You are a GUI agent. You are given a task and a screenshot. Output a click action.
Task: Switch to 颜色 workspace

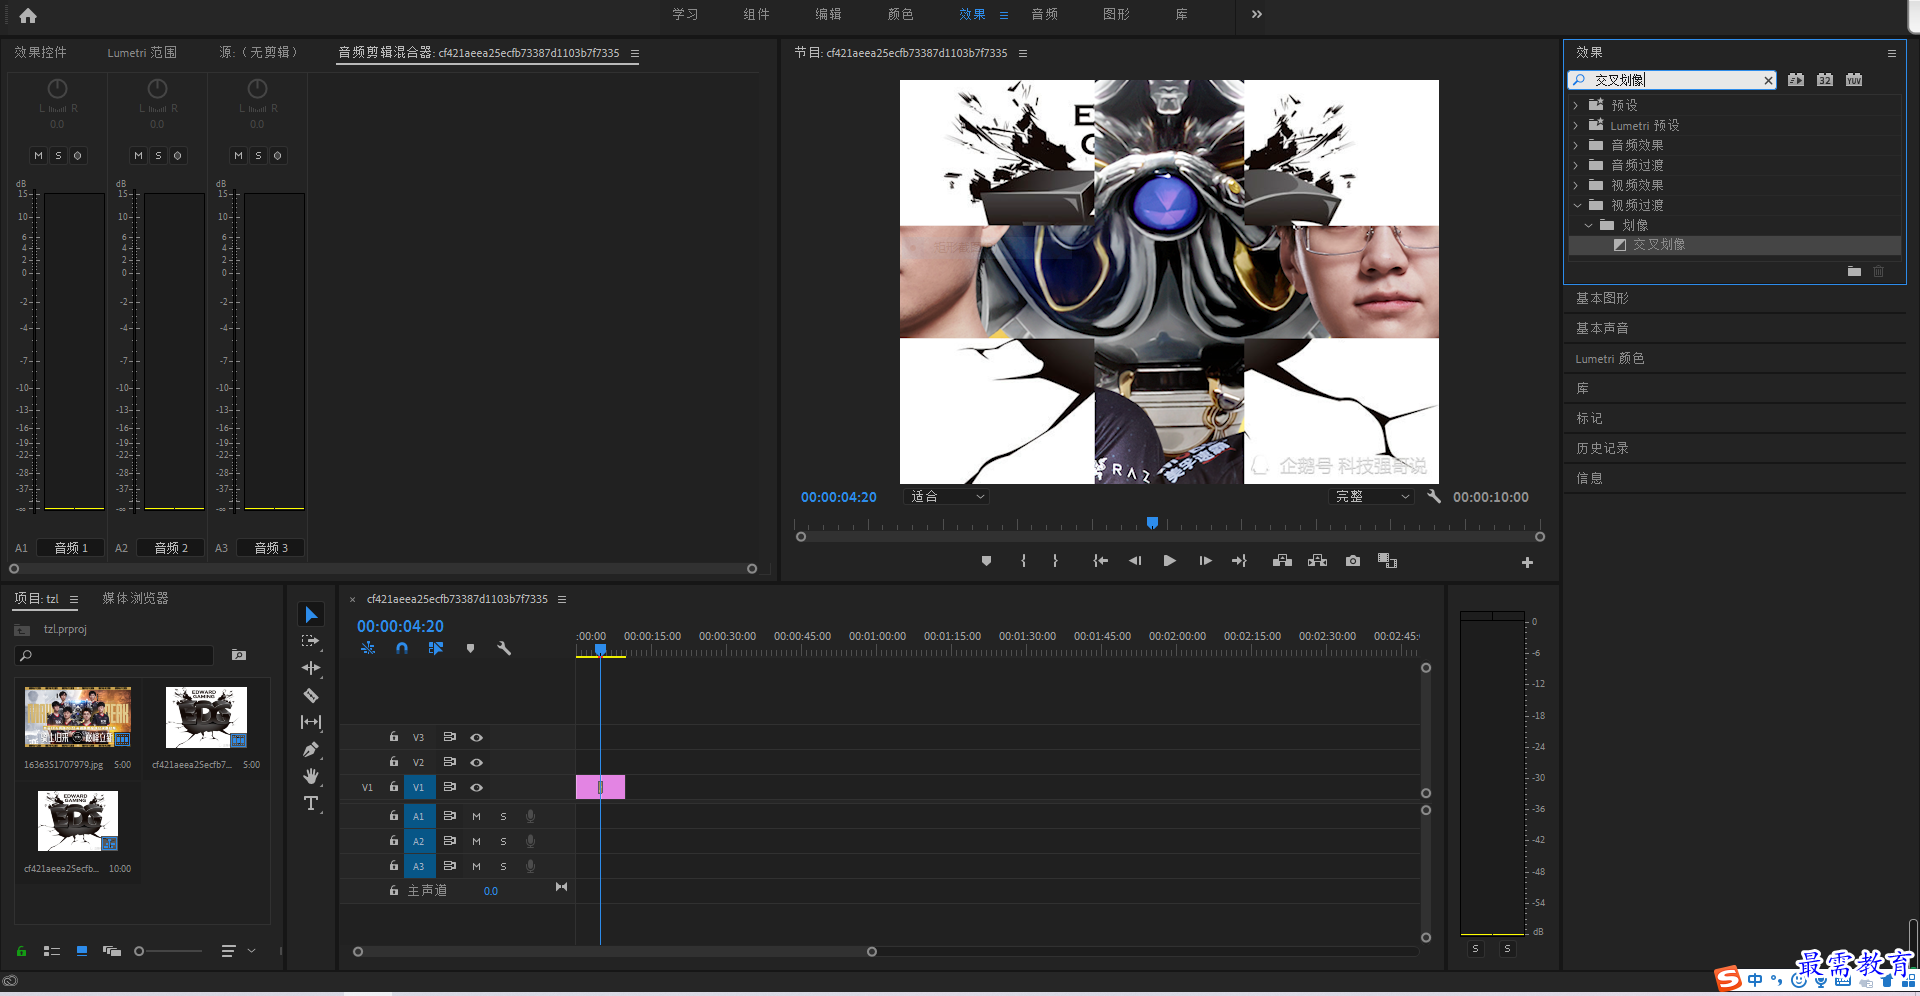900,14
